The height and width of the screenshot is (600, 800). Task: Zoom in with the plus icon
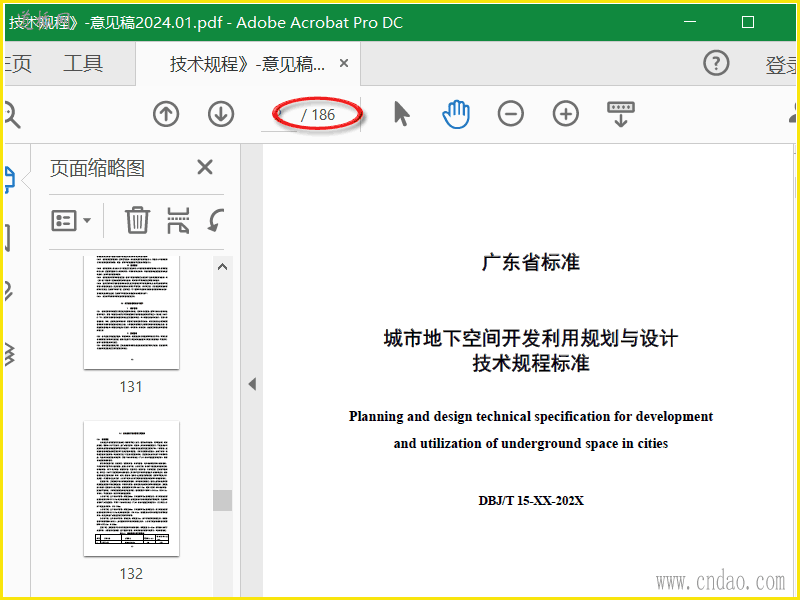[566, 113]
